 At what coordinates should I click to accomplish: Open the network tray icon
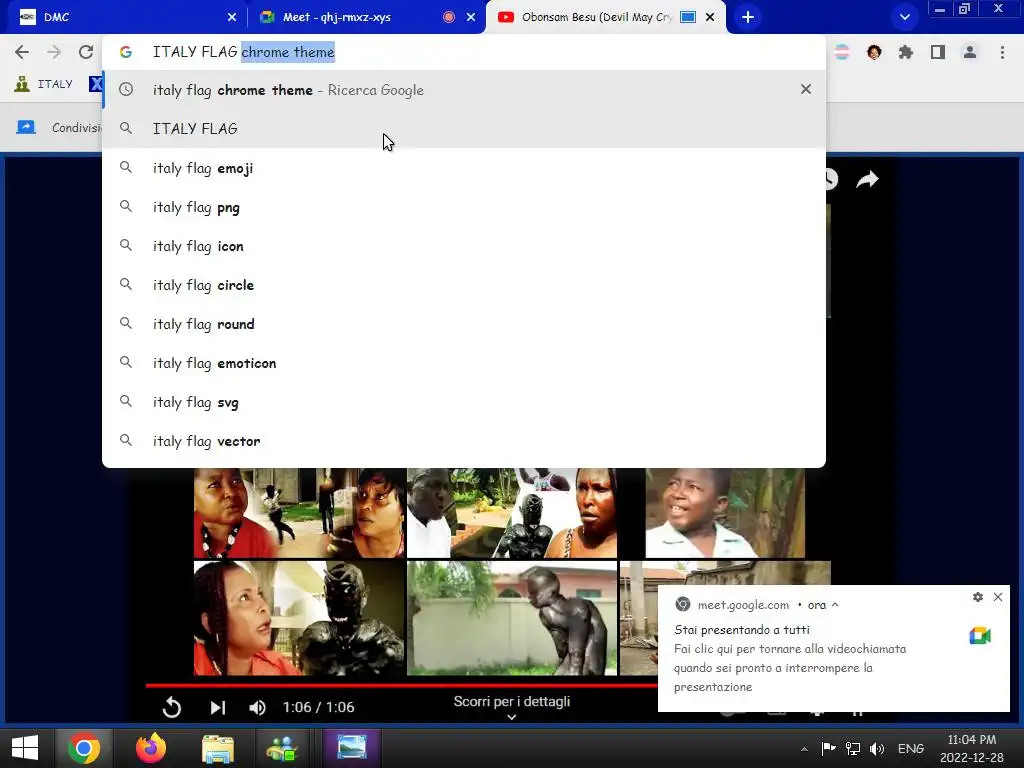click(852, 748)
